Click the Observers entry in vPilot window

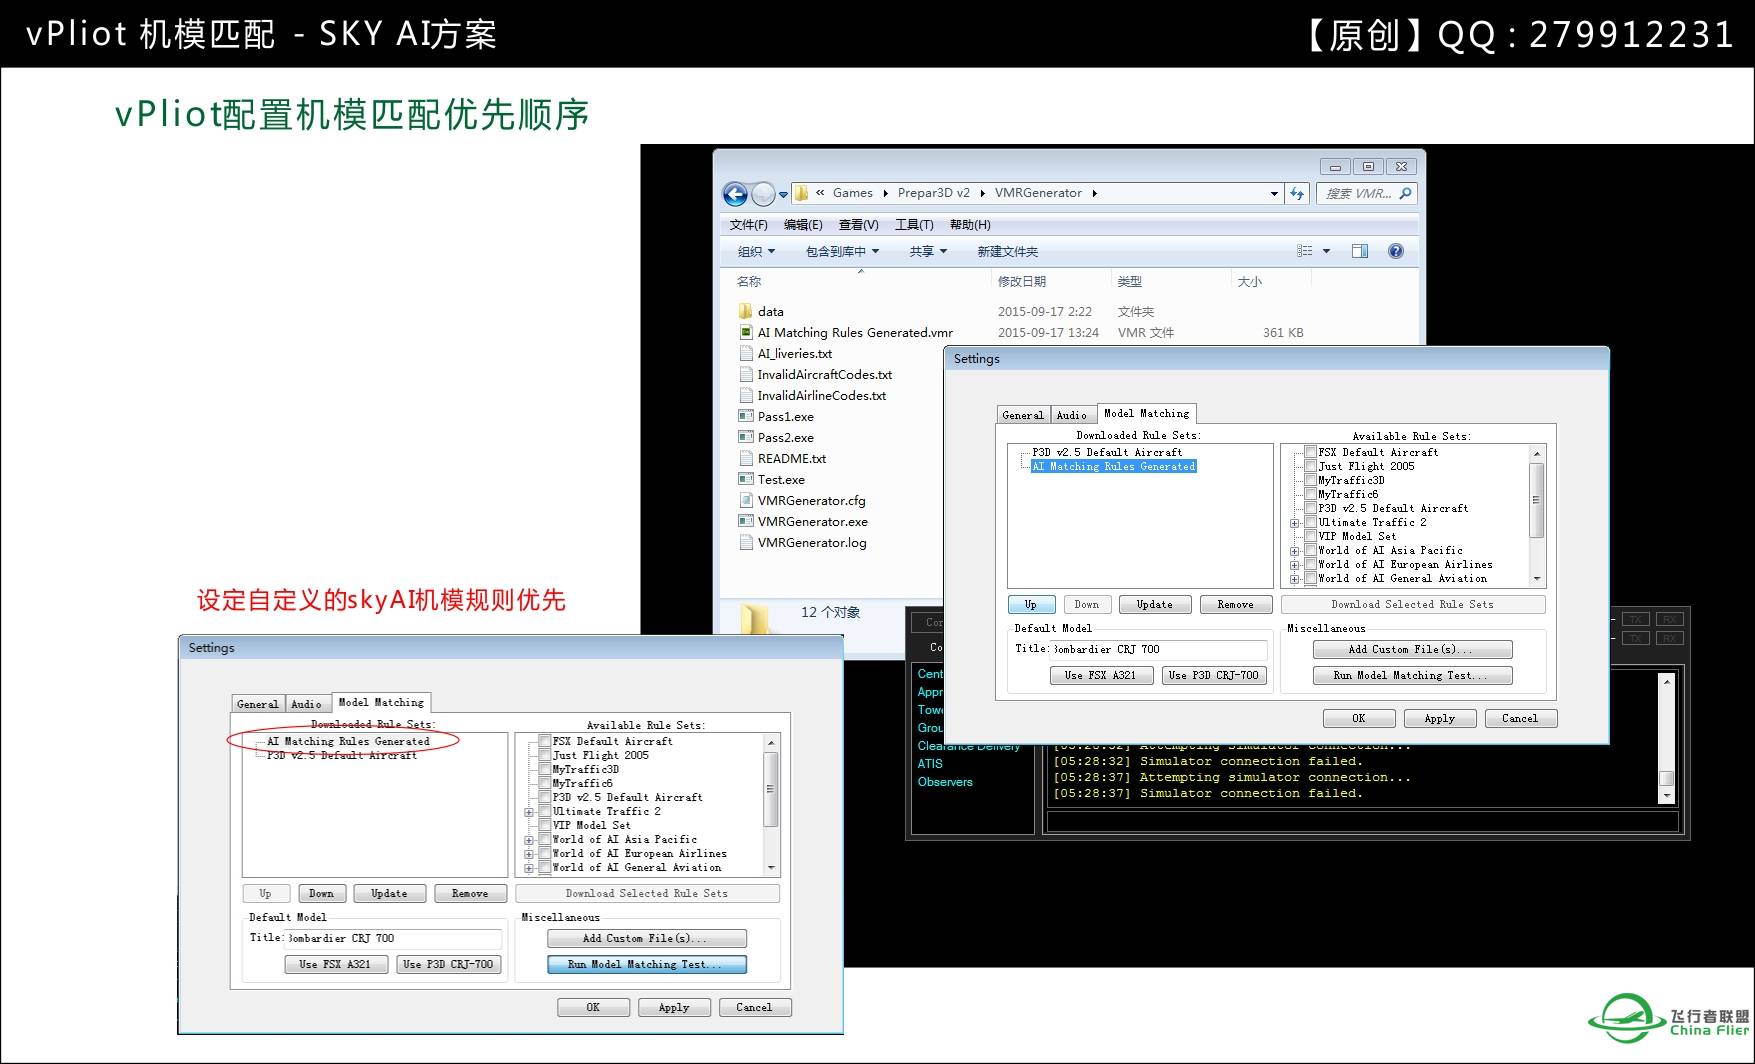pos(945,782)
